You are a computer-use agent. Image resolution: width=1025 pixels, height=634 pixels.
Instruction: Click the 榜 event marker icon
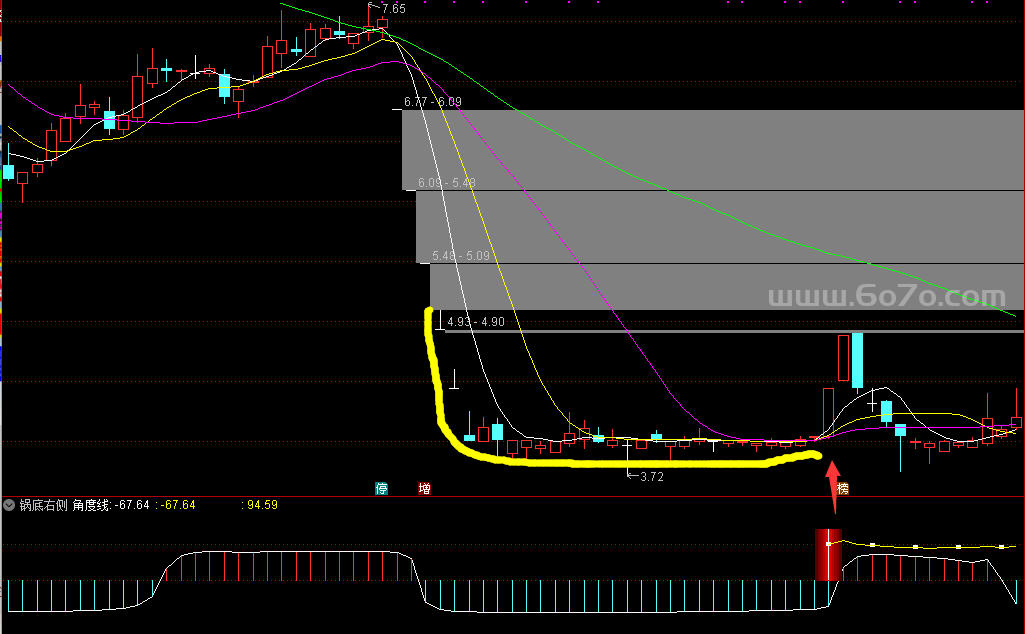(843, 489)
